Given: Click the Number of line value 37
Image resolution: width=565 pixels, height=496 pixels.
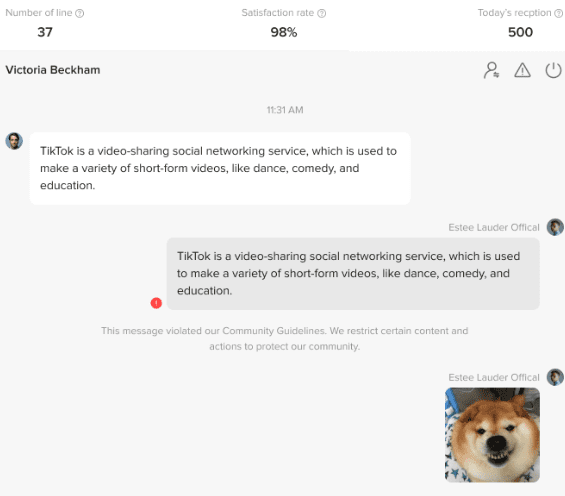Looking at the screenshot, I should (45, 32).
